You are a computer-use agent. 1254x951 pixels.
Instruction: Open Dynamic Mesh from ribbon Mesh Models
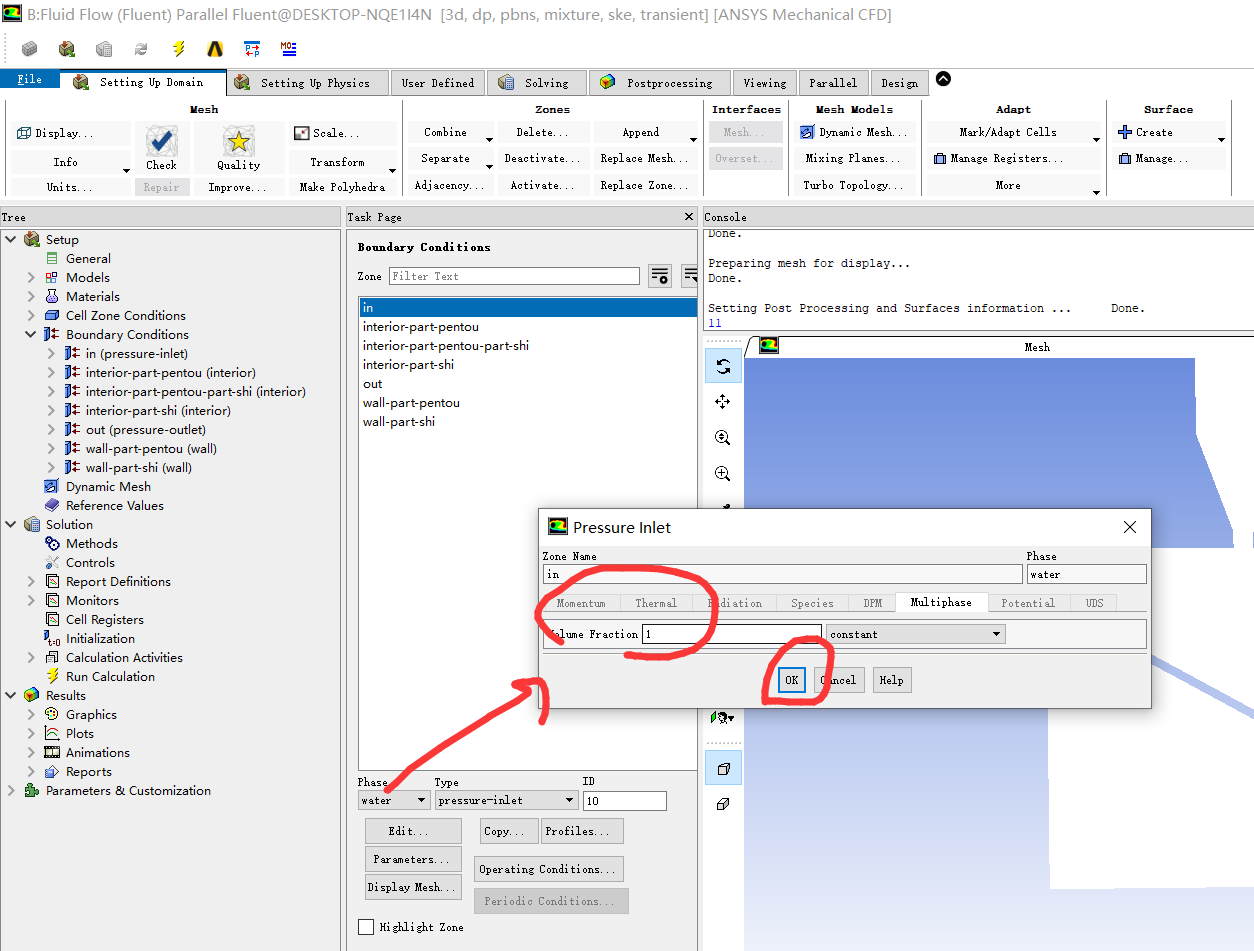point(855,132)
